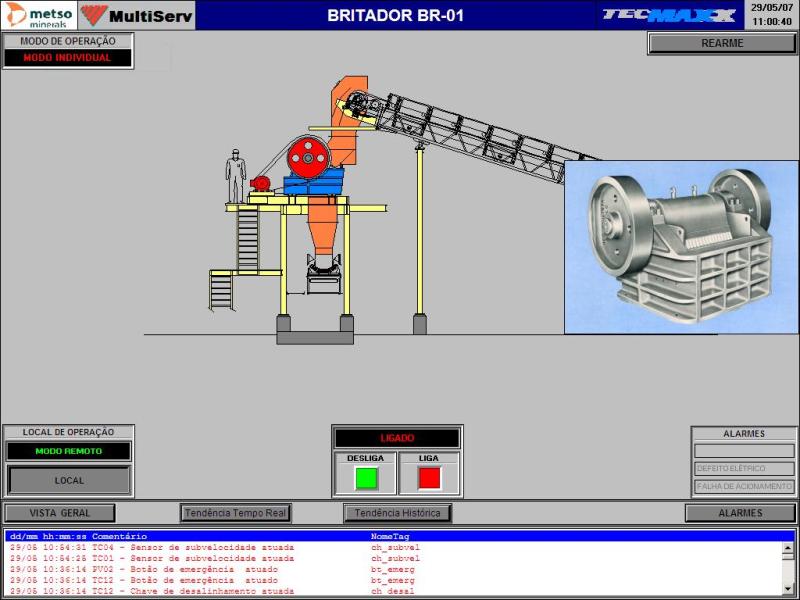Select the small red motor graphic
The width and height of the screenshot is (800, 600).
(x=261, y=184)
